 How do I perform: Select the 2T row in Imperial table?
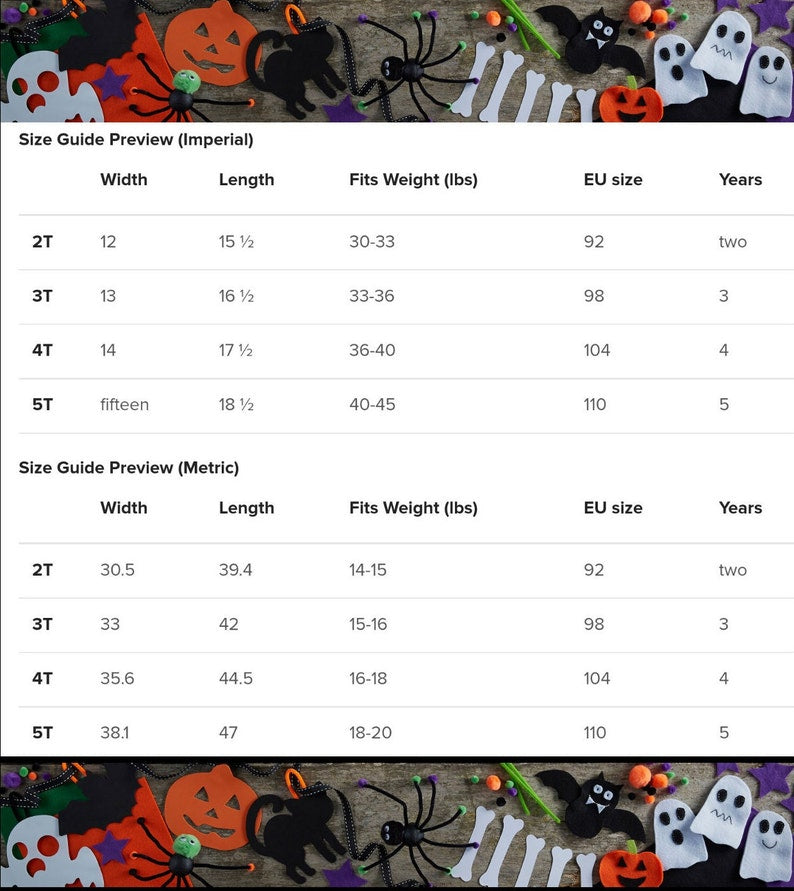click(406, 242)
